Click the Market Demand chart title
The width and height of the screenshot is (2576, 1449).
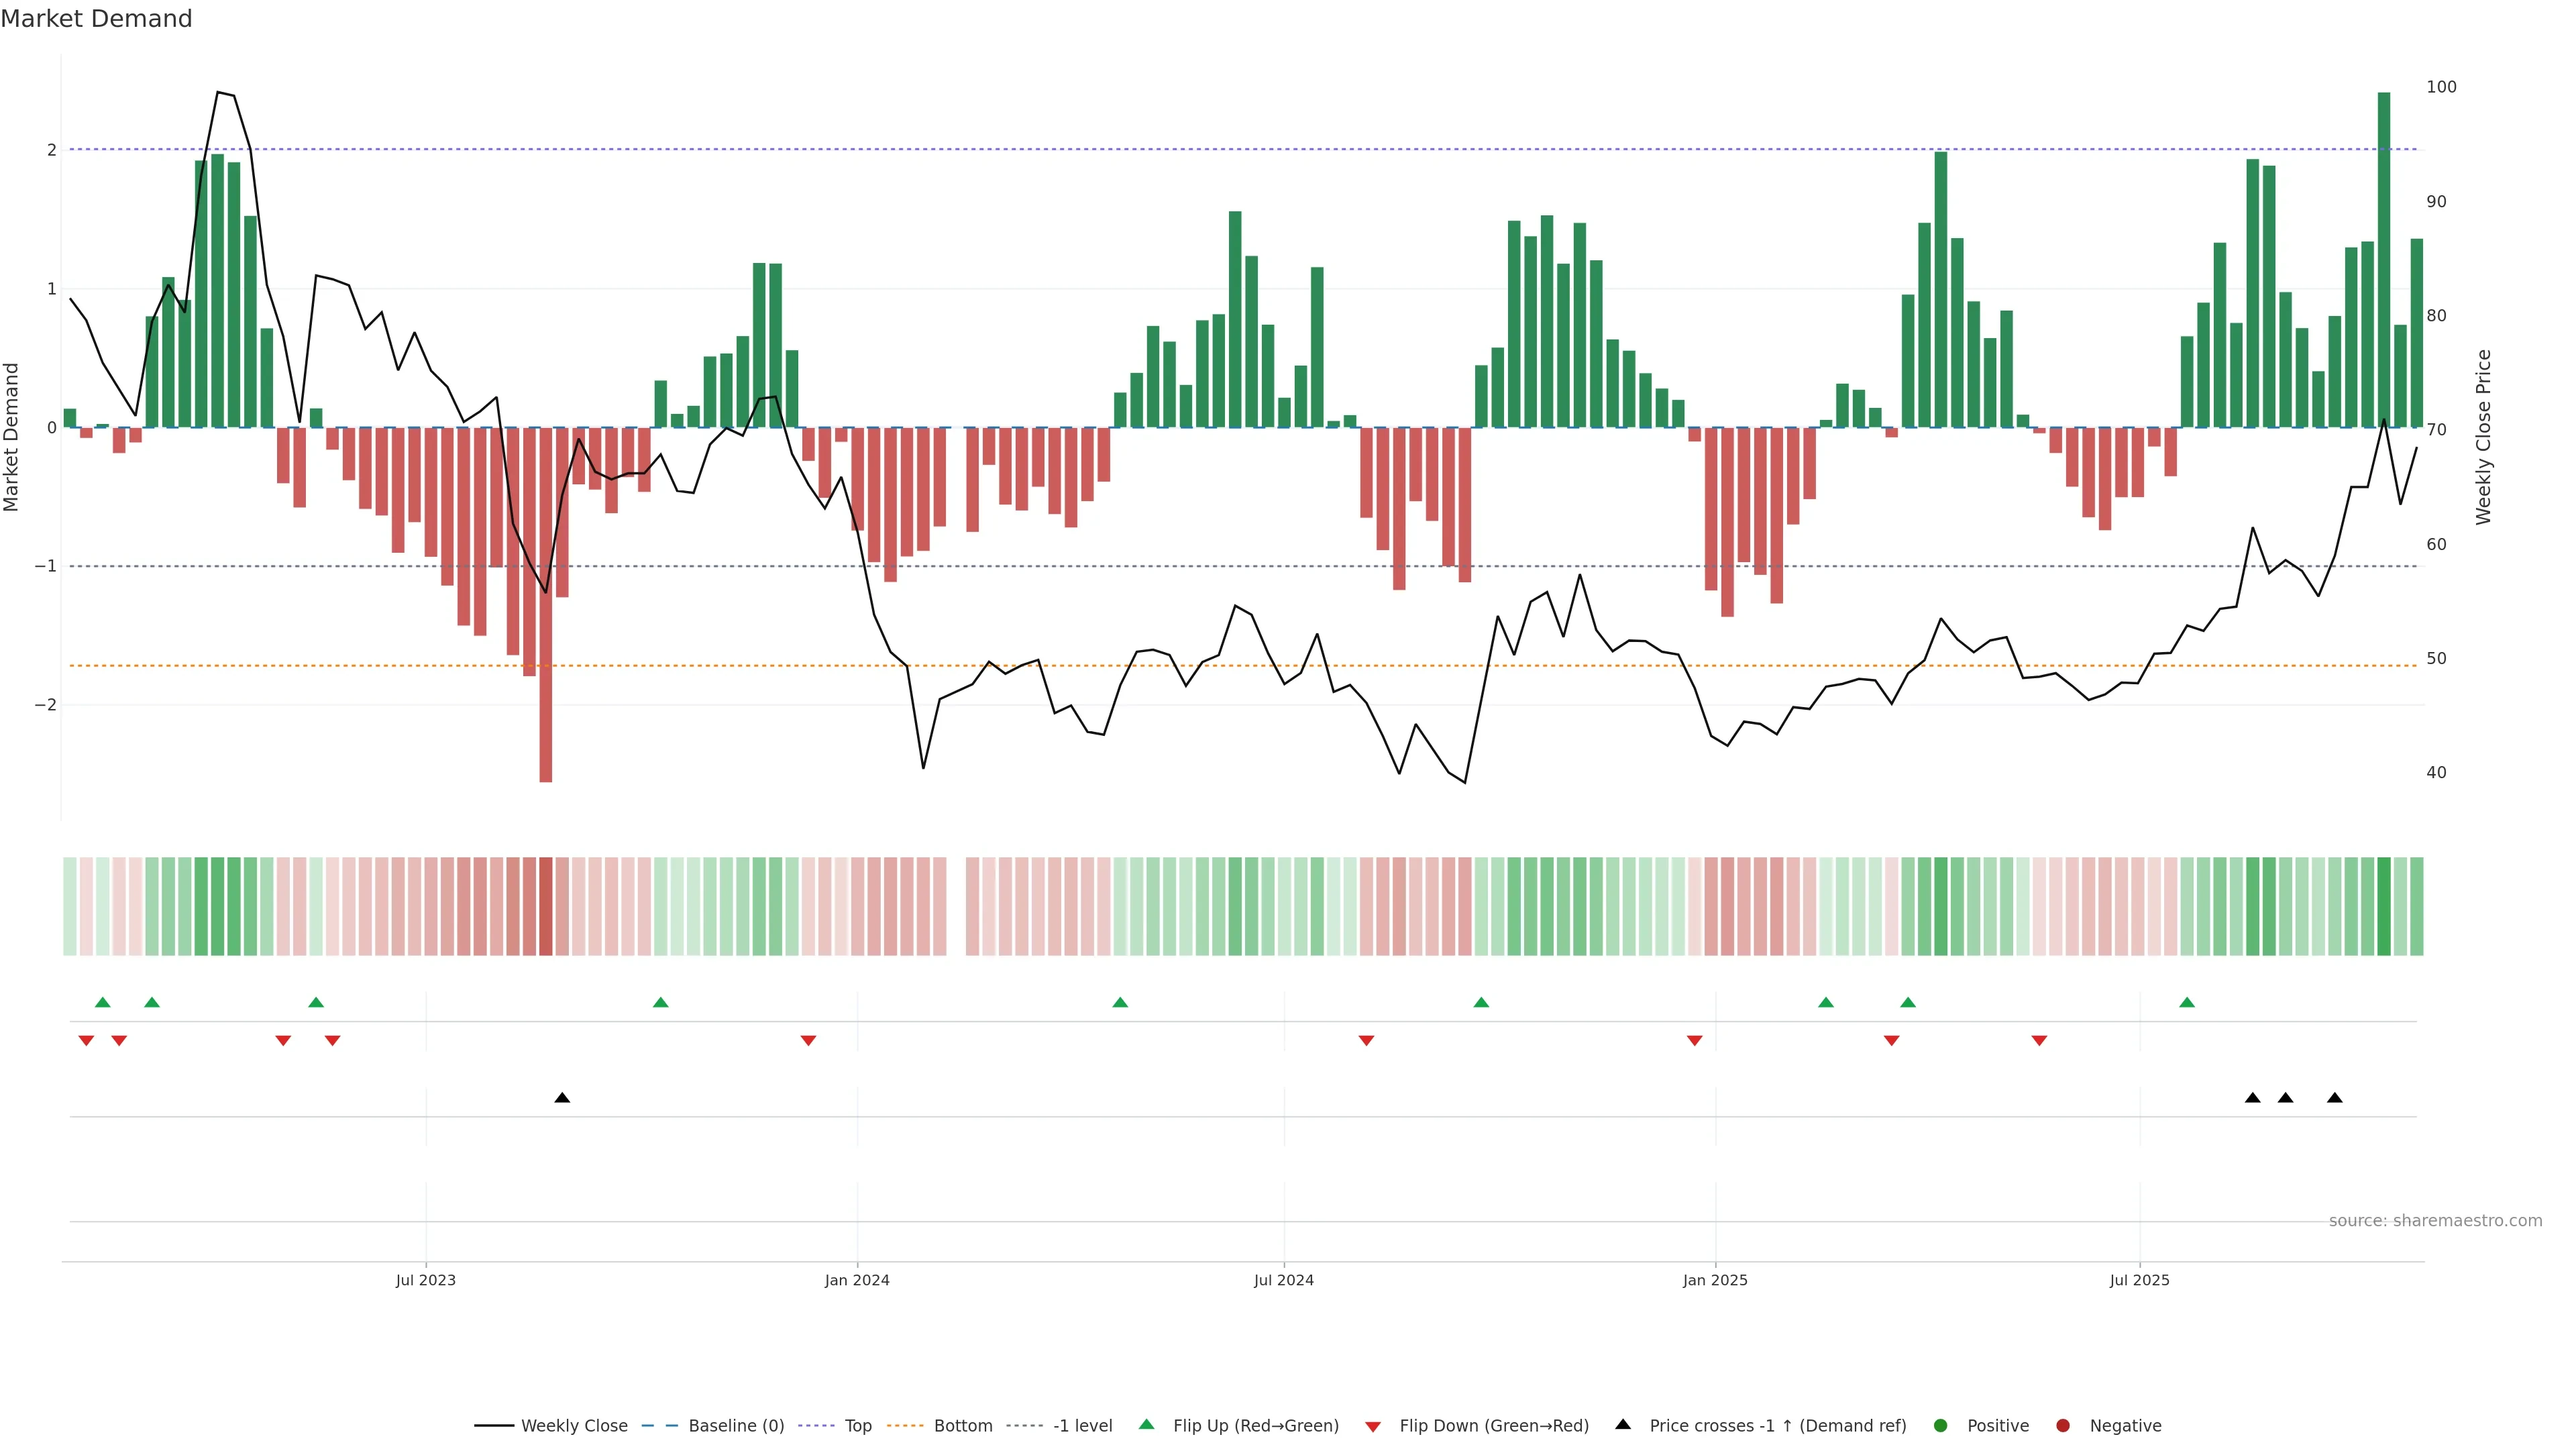click(96, 19)
